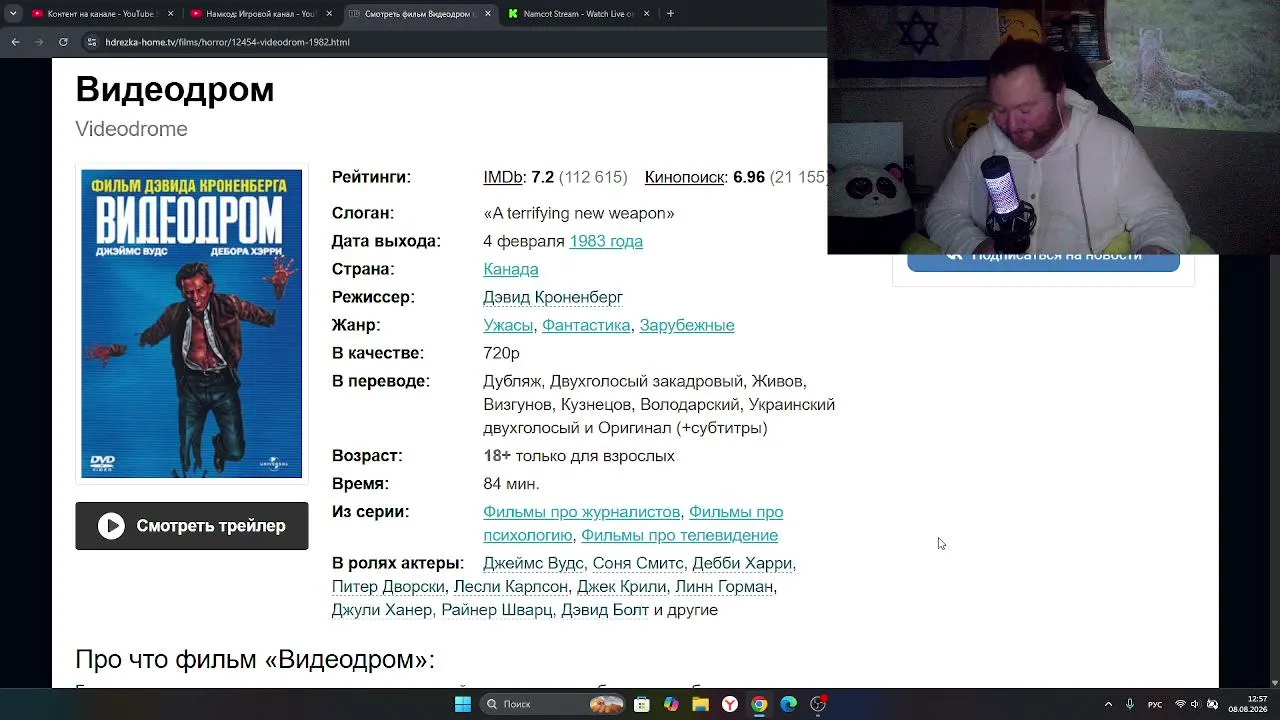Viewport: 1280px width, 720px height.
Task: View site information icon in address bar
Action: pyautogui.click(x=92, y=42)
